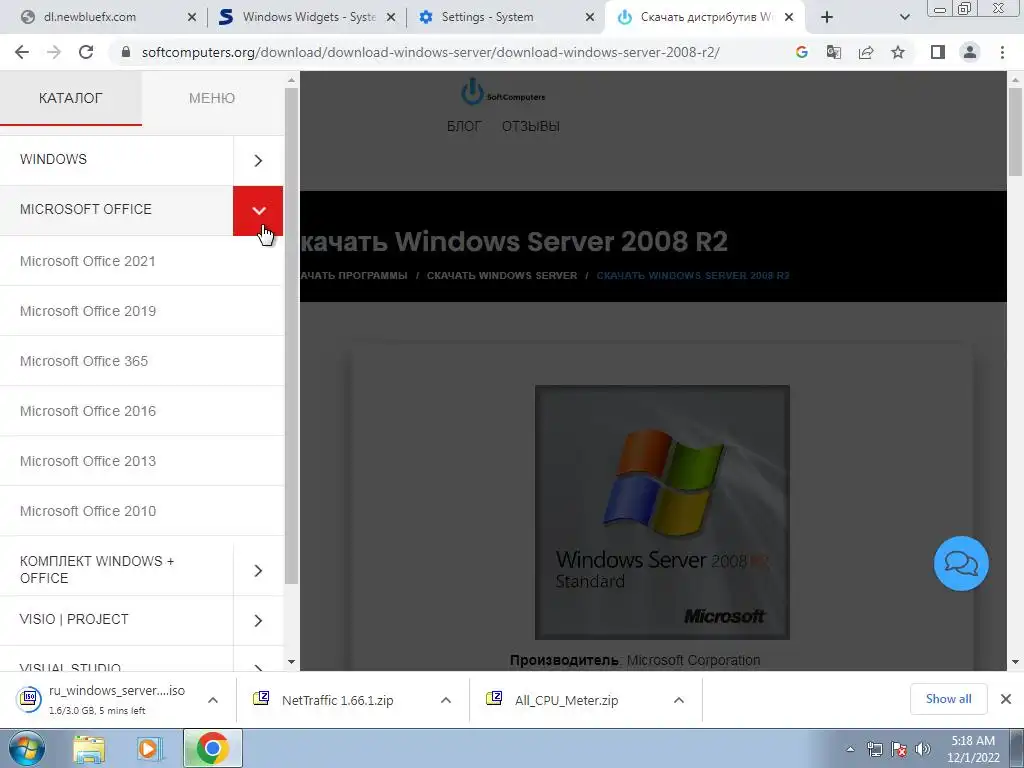
Task: Open the Google icon in the address bar
Action: [801, 52]
